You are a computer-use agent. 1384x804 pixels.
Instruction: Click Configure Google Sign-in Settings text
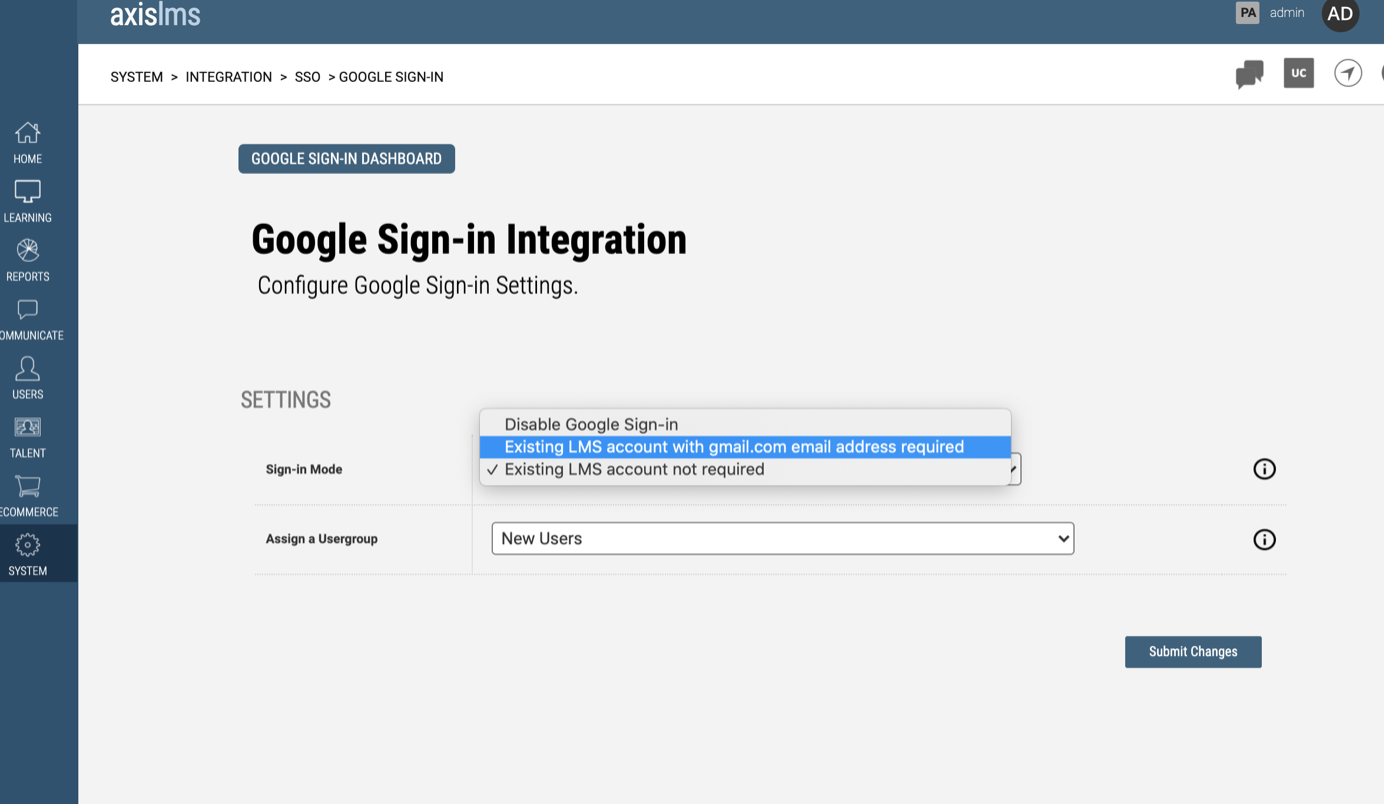click(418, 286)
